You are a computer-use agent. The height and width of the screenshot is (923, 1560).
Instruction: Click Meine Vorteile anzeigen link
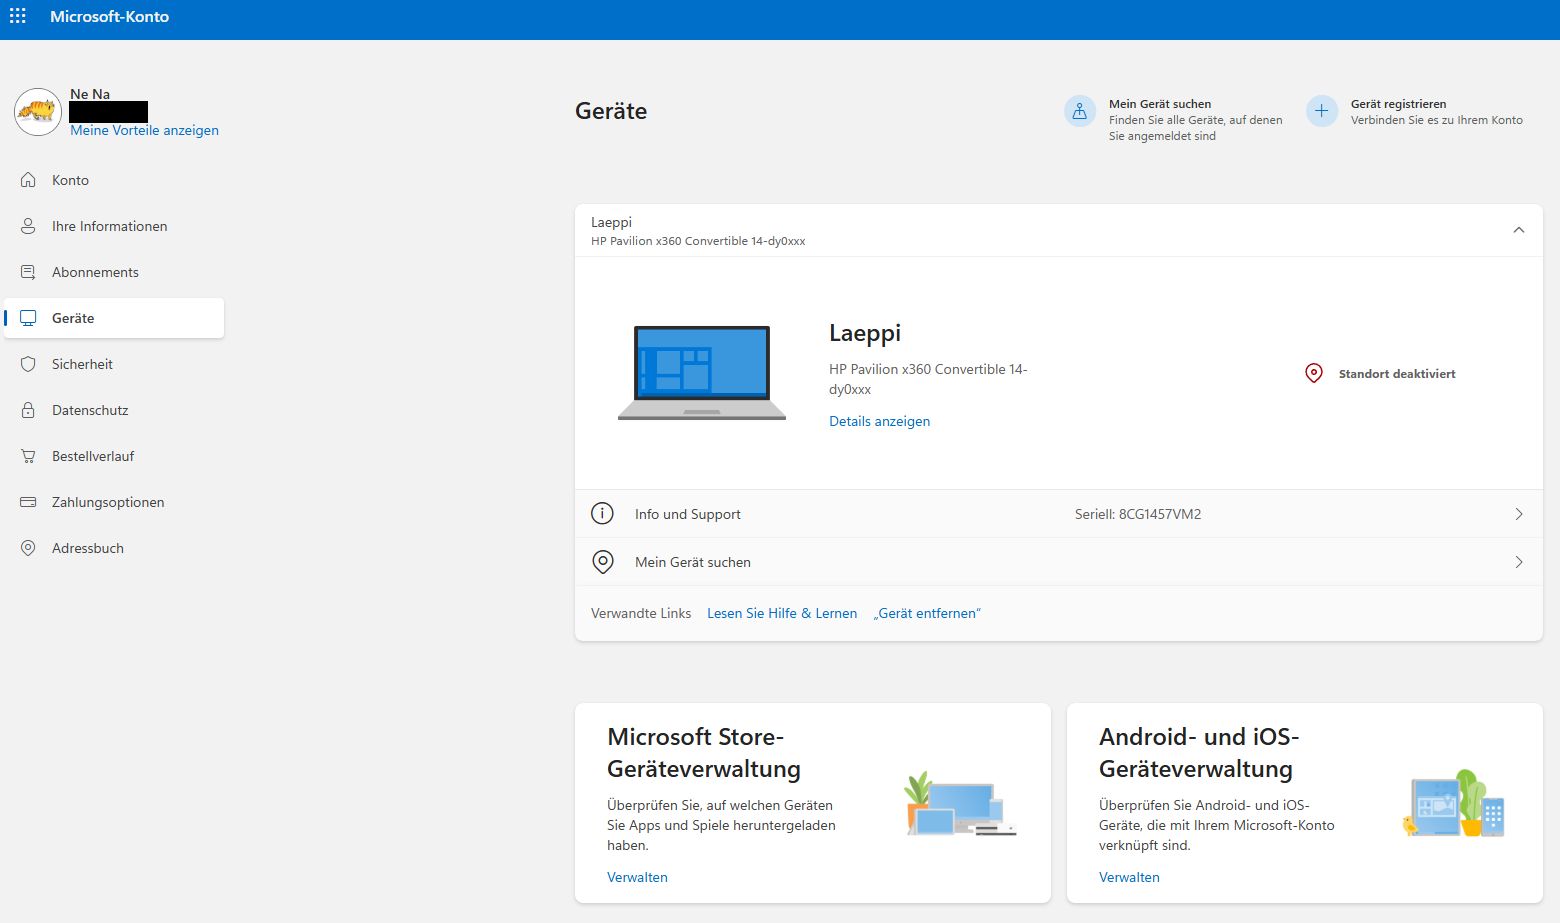tap(144, 130)
